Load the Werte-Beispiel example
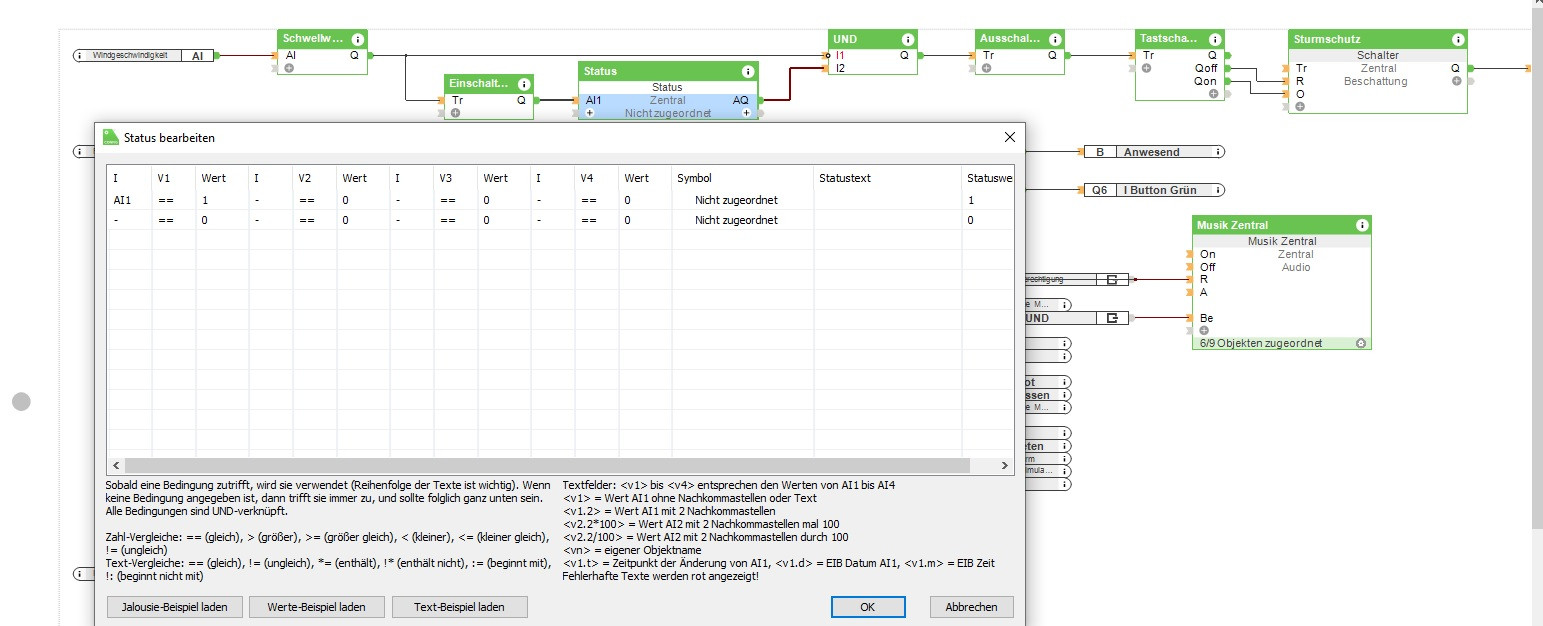The image size is (1543, 626). click(315, 607)
